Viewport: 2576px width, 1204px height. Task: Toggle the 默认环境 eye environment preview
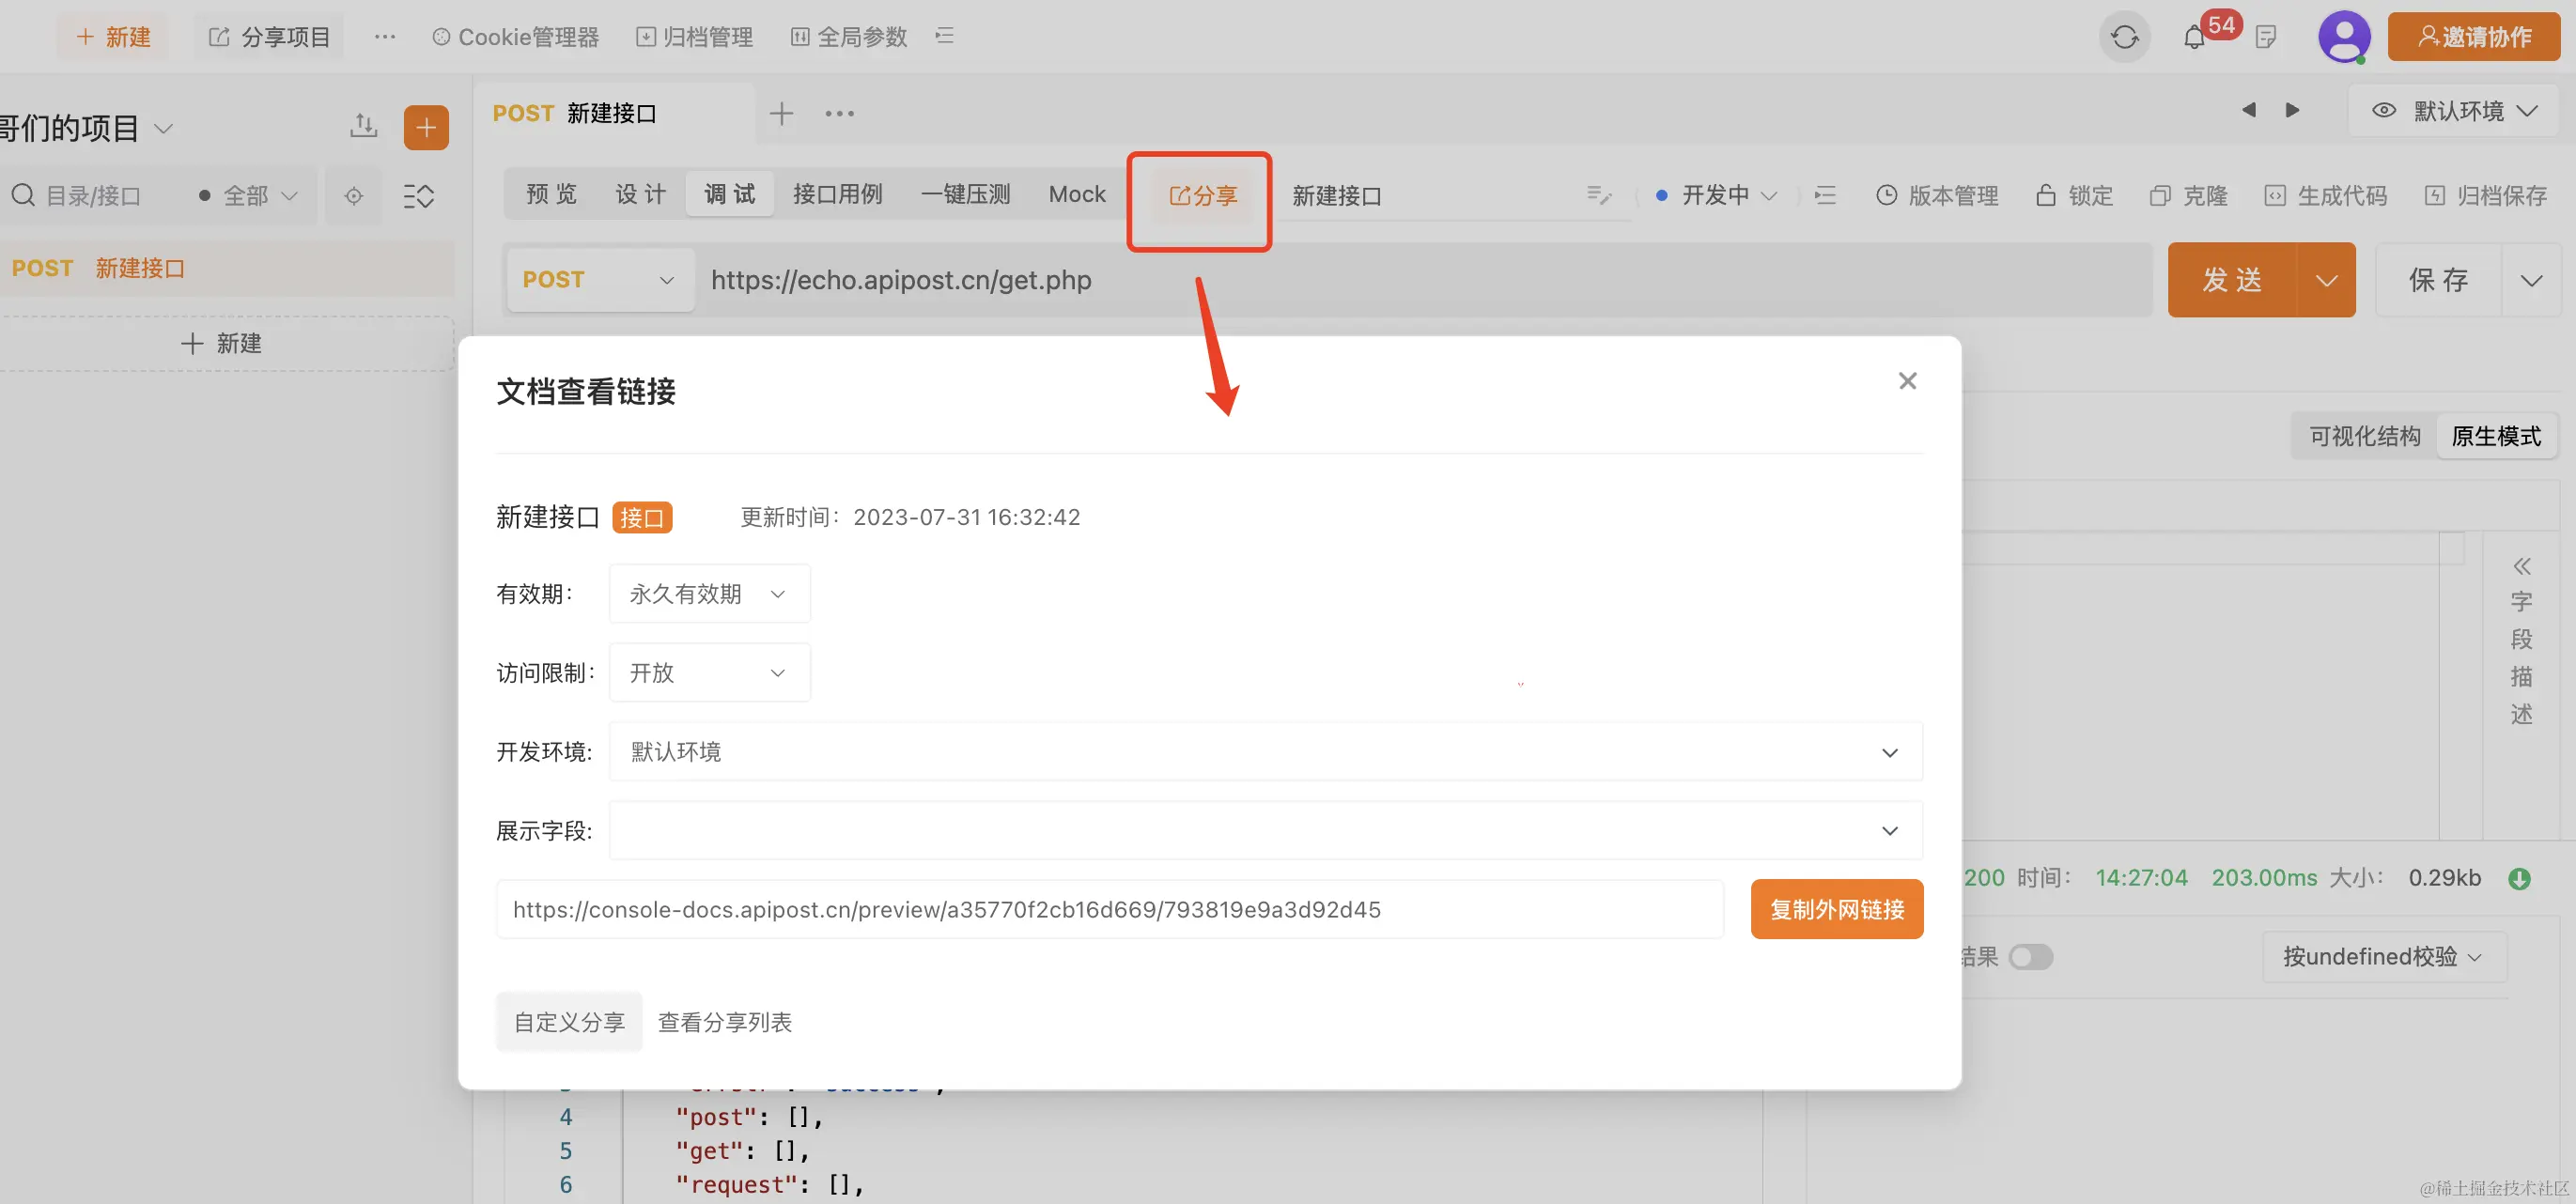(x=2384, y=111)
